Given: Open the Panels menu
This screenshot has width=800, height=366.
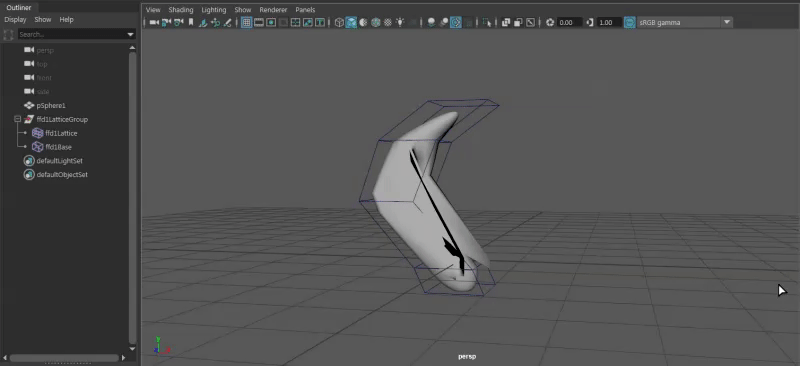Looking at the screenshot, I should point(305,10).
